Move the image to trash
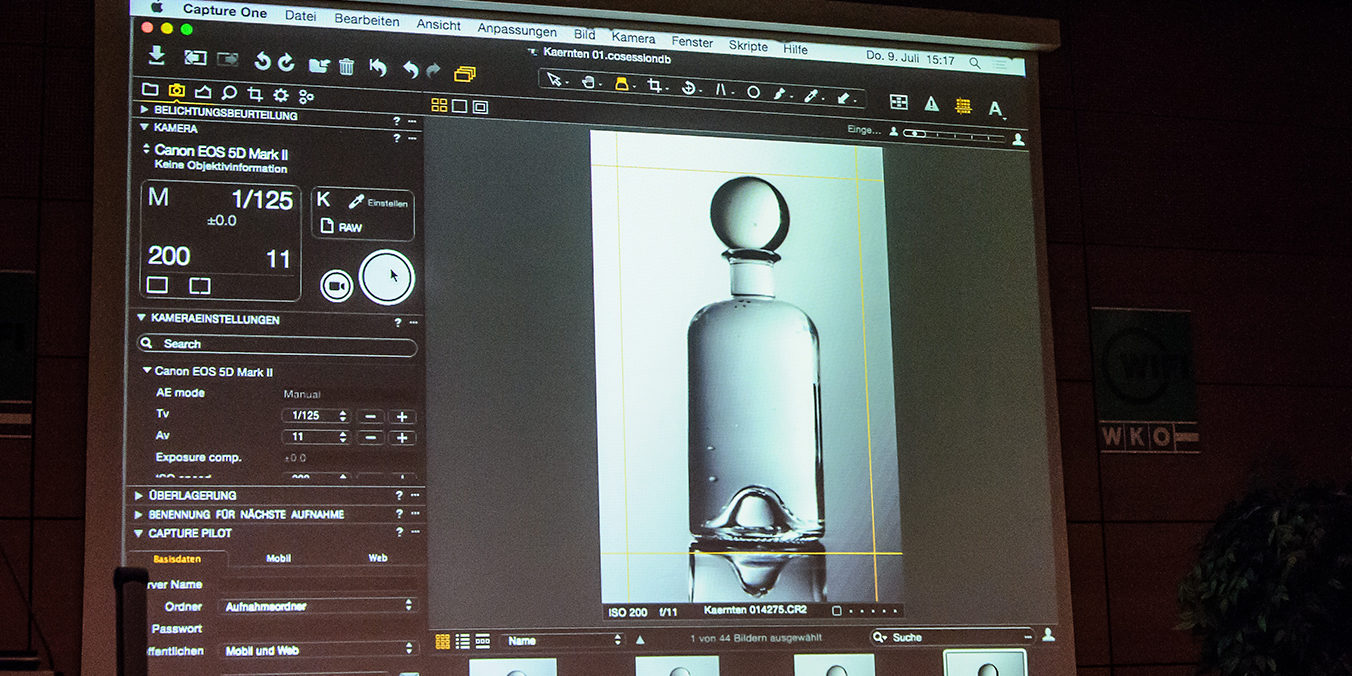This screenshot has height=676, width=1352. [x=346, y=66]
